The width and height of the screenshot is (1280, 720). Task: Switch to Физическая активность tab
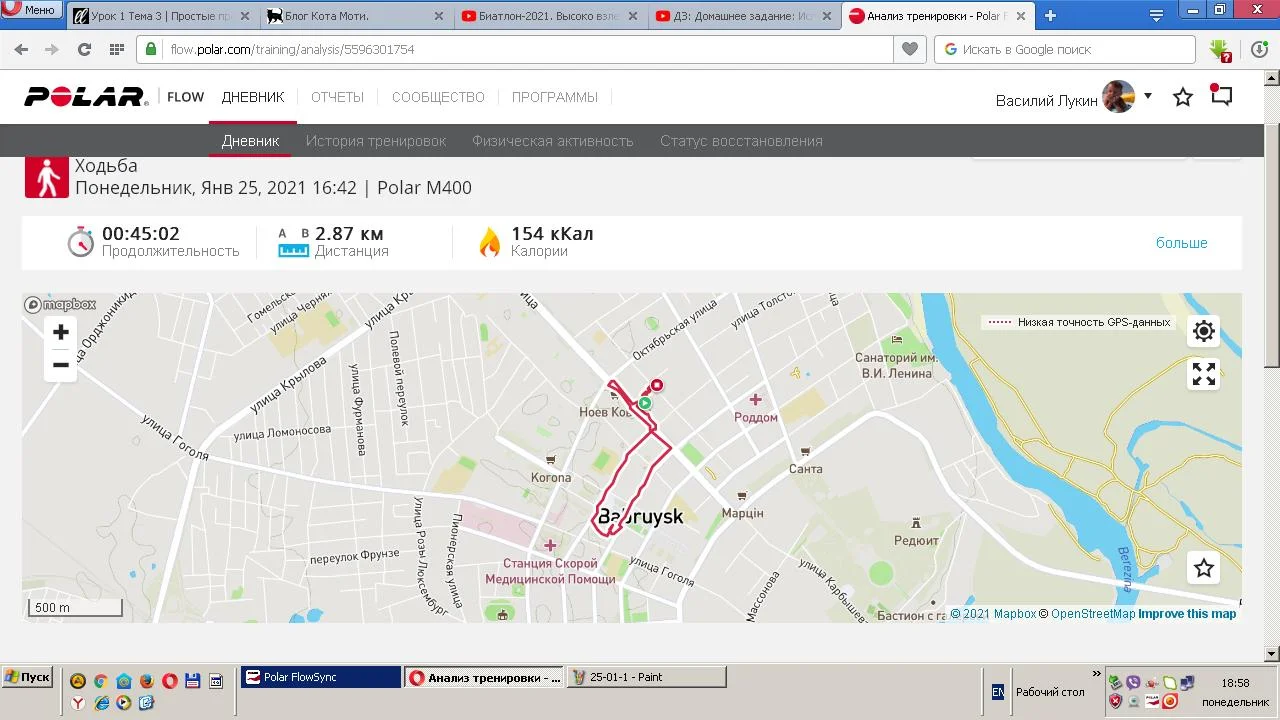tap(553, 141)
